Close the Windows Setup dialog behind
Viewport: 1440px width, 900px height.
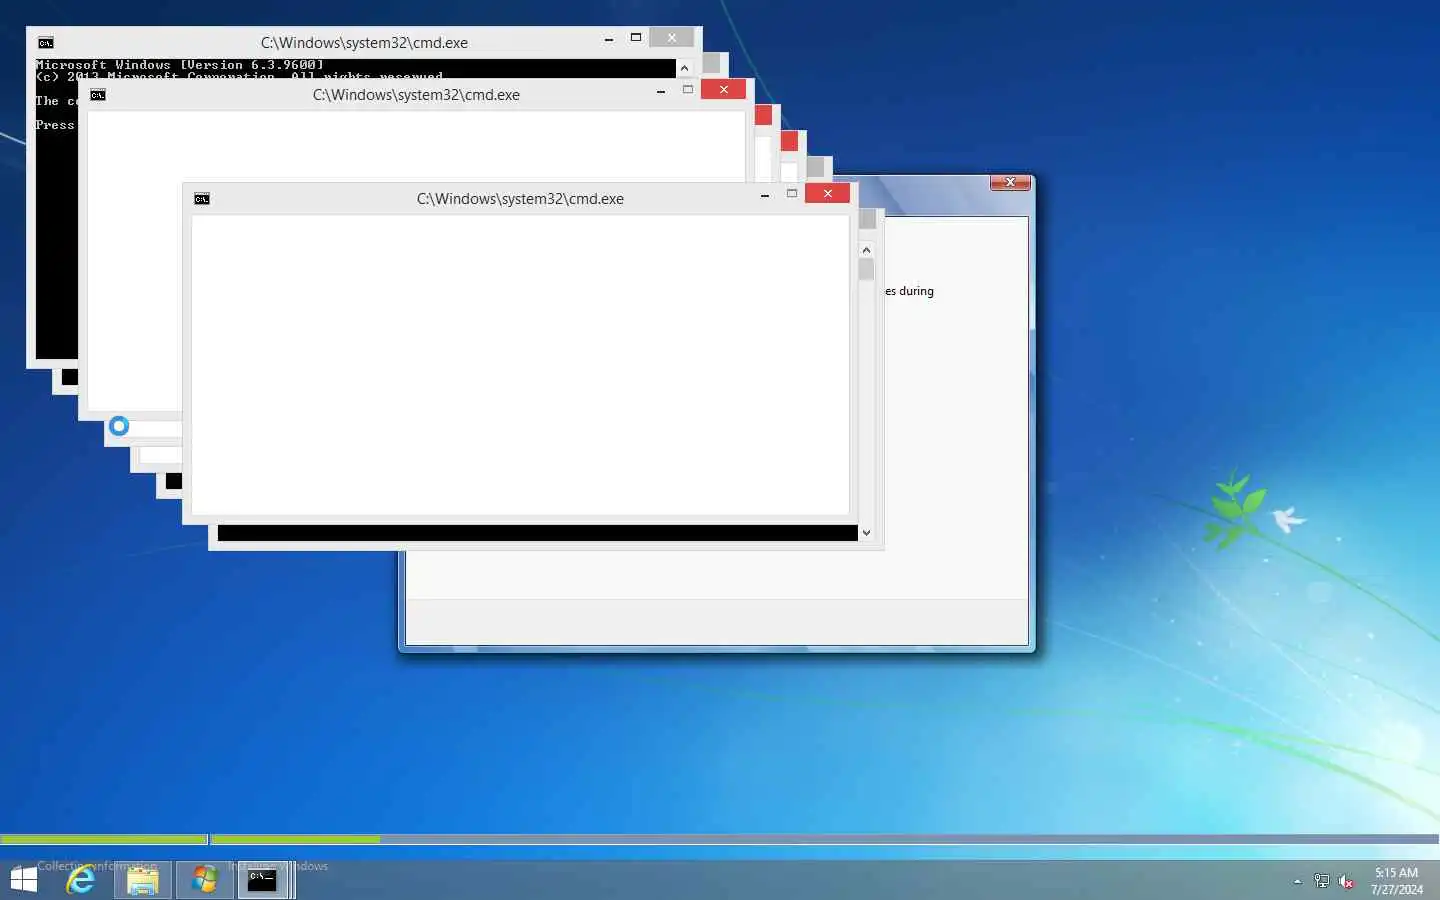[1010, 182]
